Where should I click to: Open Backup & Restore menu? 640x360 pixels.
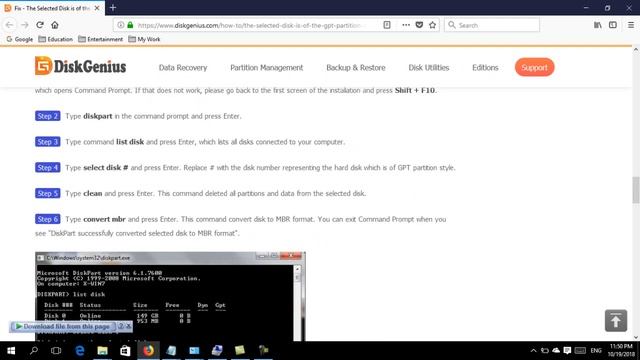click(356, 68)
